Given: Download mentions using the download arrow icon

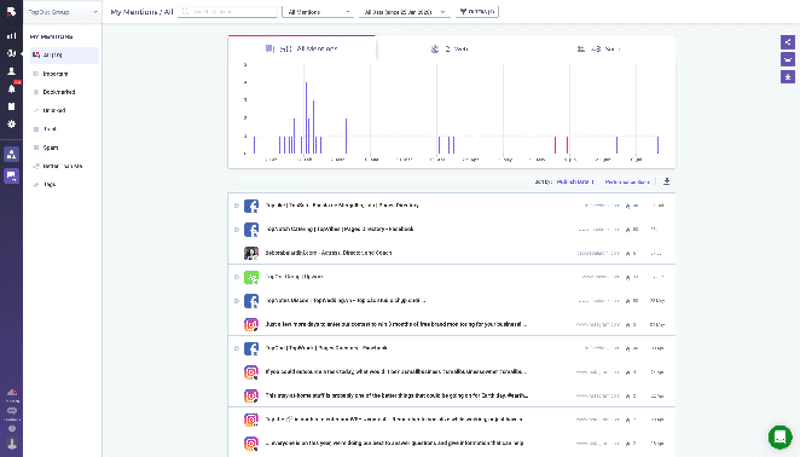Looking at the screenshot, I should 667,182.
